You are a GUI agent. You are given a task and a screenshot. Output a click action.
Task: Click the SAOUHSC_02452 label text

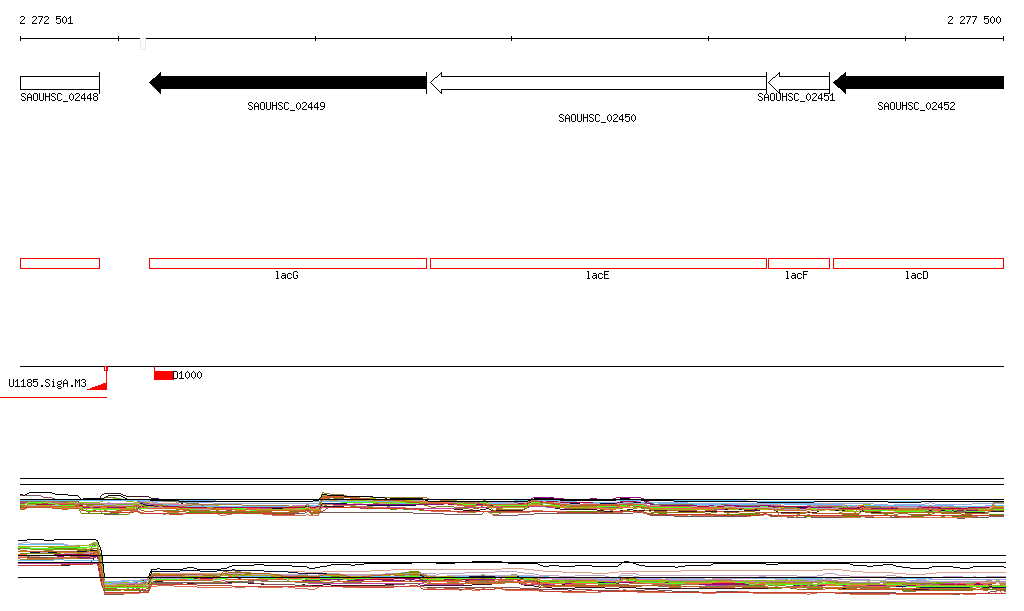click(916, 106)
